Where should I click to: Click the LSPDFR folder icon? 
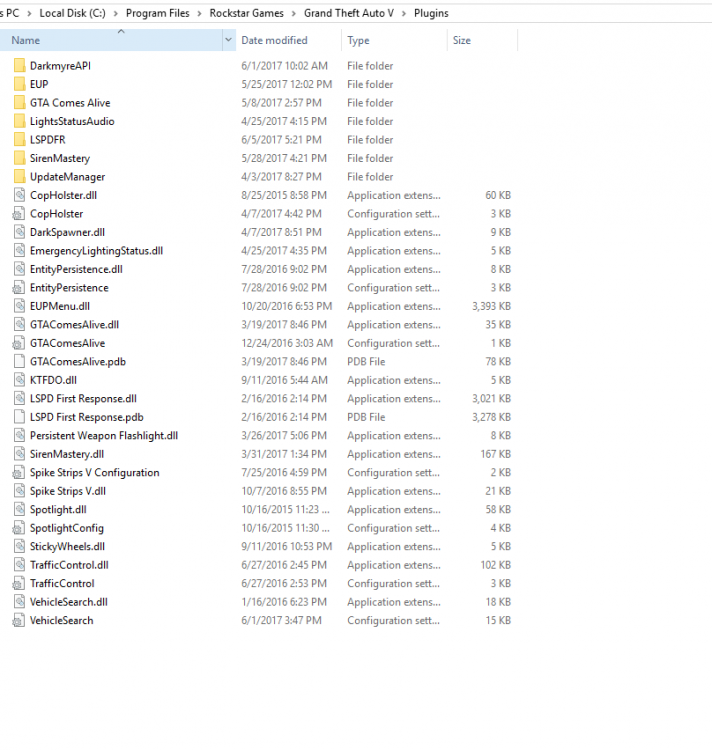click(x=19, y=140)
